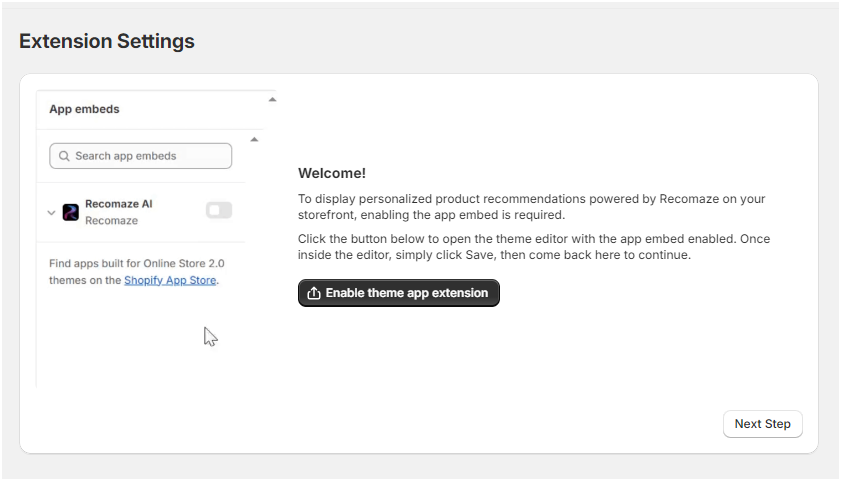Click the theme editor Save instructions paragraph
Image resolution: width=841 pixels, height=481 pixels.
click(x=533, y=247)
